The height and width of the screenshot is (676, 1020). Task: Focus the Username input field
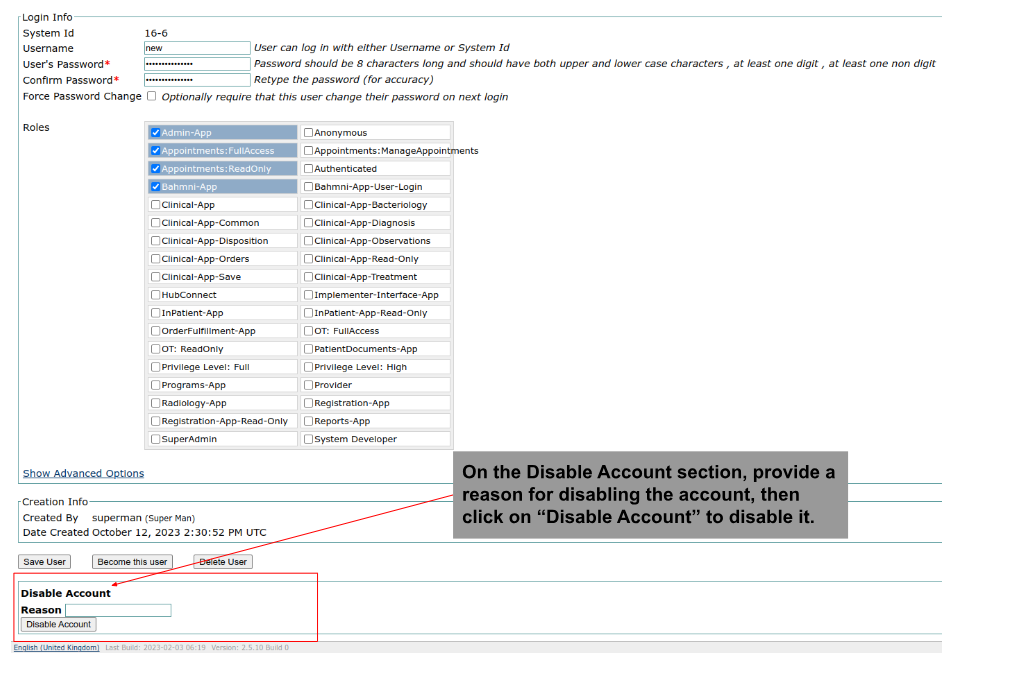pos(197,48)
